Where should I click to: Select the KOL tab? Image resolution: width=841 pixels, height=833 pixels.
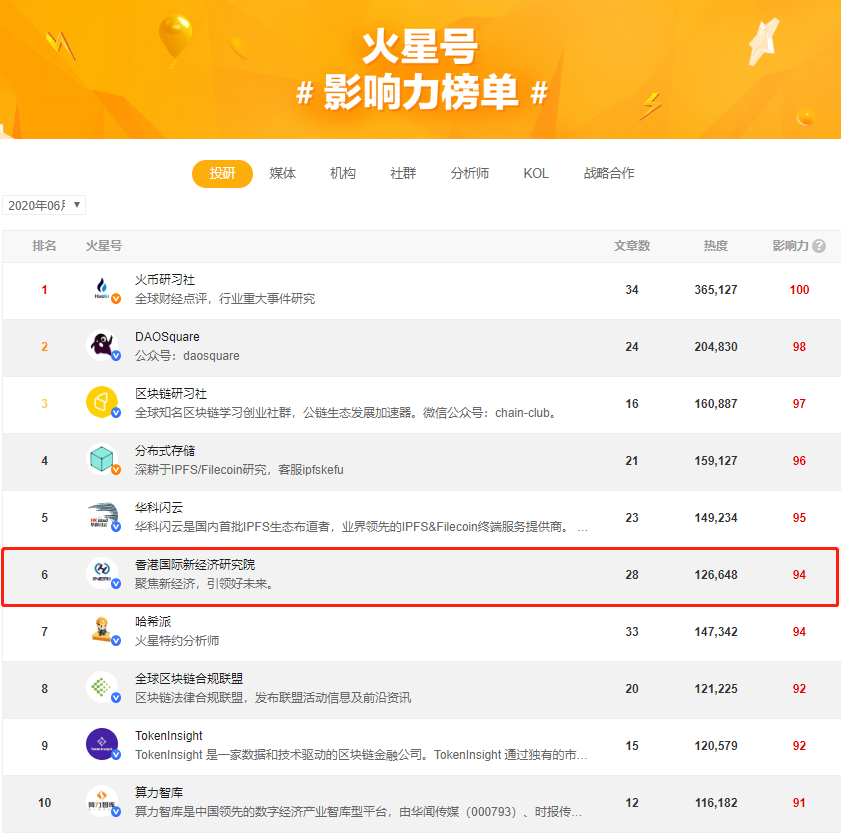point(536,173)
